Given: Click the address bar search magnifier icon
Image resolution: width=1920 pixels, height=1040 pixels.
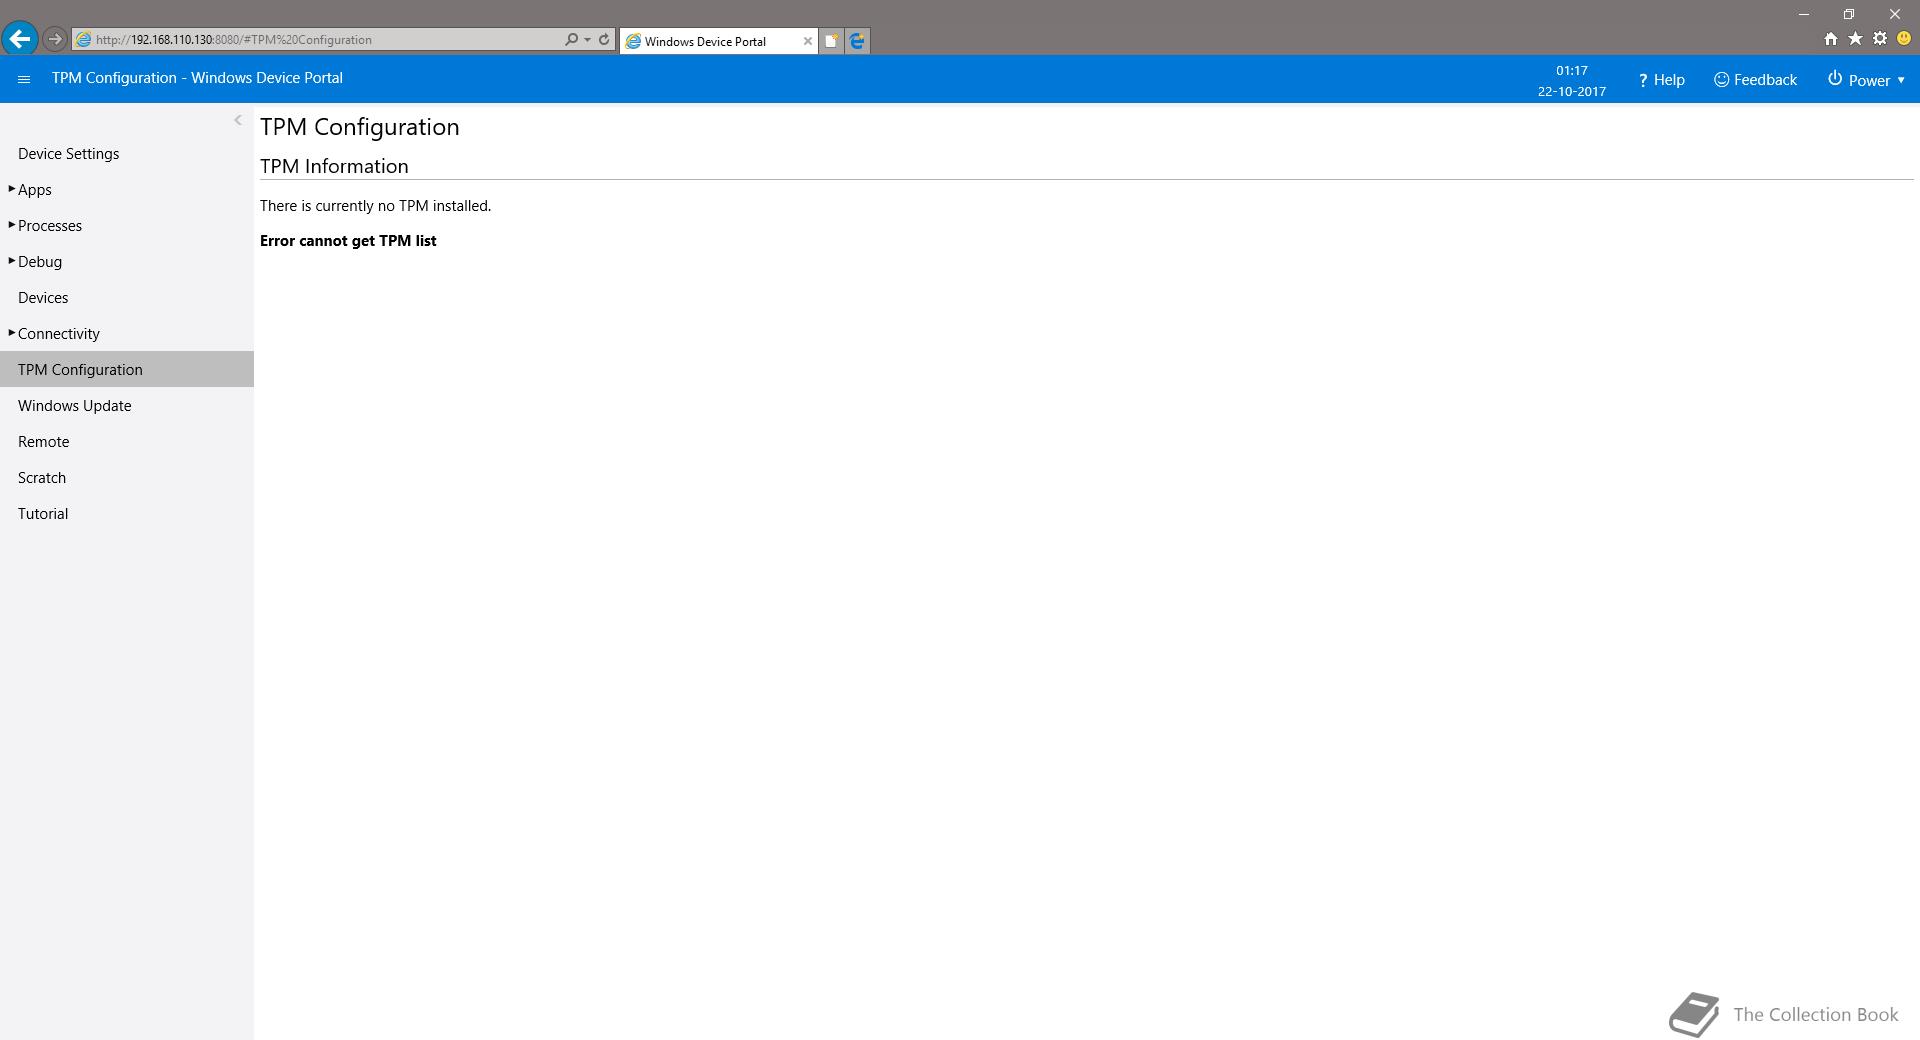Looking at the screenshot, I should (571, 39).
